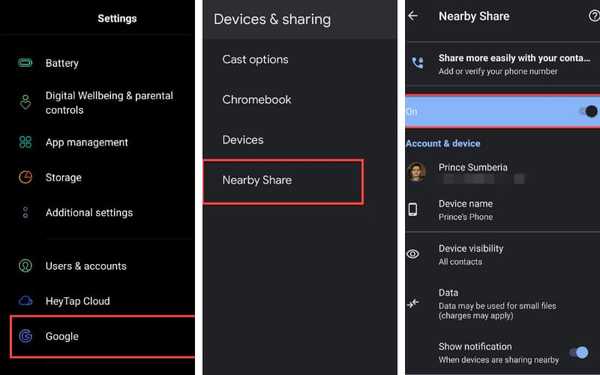This screenshot has height=375, width=600.
Task: Tap the Prince Sumberia profile picture
Action: (x=416, y=171)
